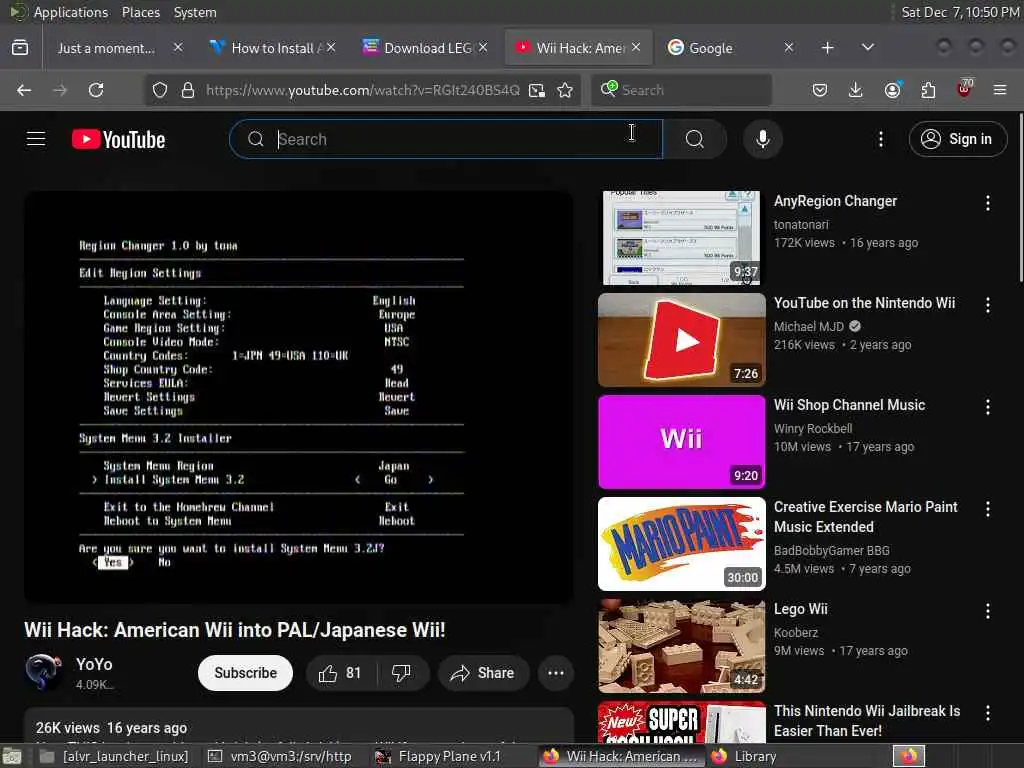Switch to alvr_launcher_linux taskbar window
This screenshot has height=768, width=1024.
tap(114, 756)
